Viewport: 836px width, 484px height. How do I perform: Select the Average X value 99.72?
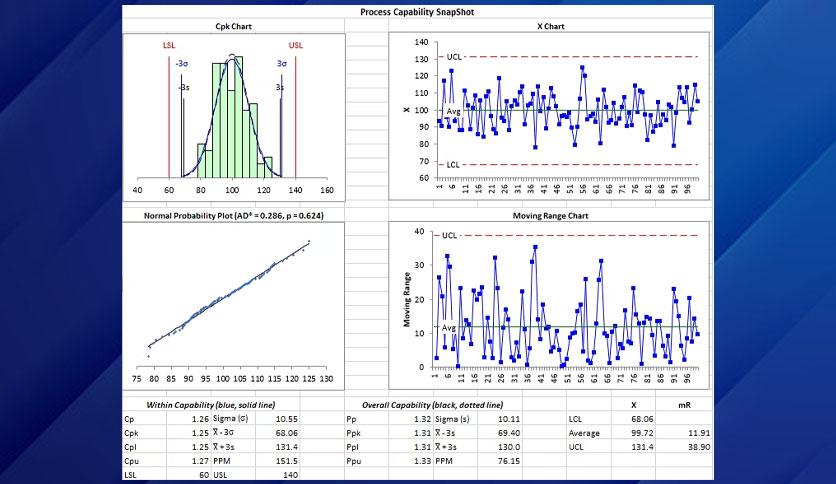click(633, 433)
